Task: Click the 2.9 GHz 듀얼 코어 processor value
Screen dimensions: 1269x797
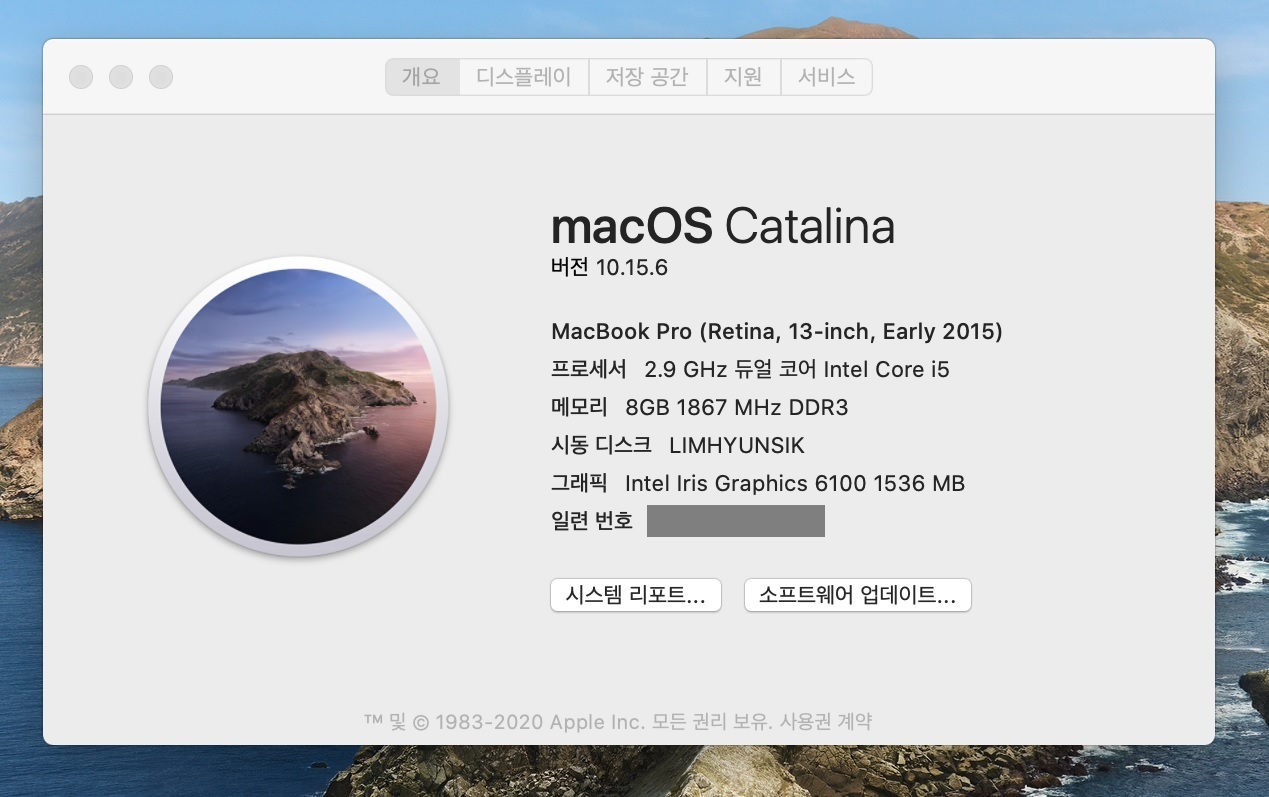Action: (797, 369)
